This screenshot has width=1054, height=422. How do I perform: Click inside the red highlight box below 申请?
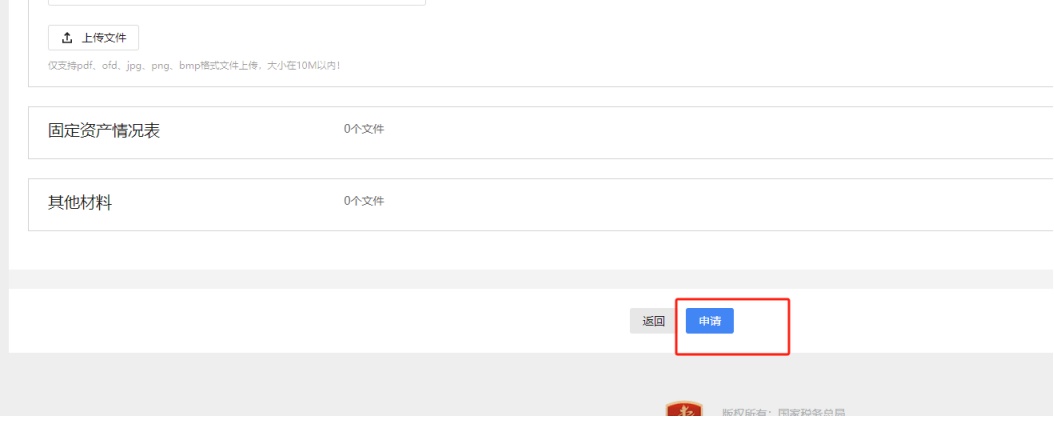click(760, 343)
